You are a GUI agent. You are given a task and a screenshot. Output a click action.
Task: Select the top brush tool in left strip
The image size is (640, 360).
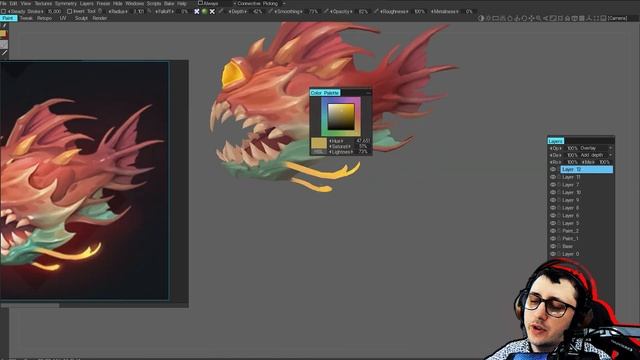point(4,25)
